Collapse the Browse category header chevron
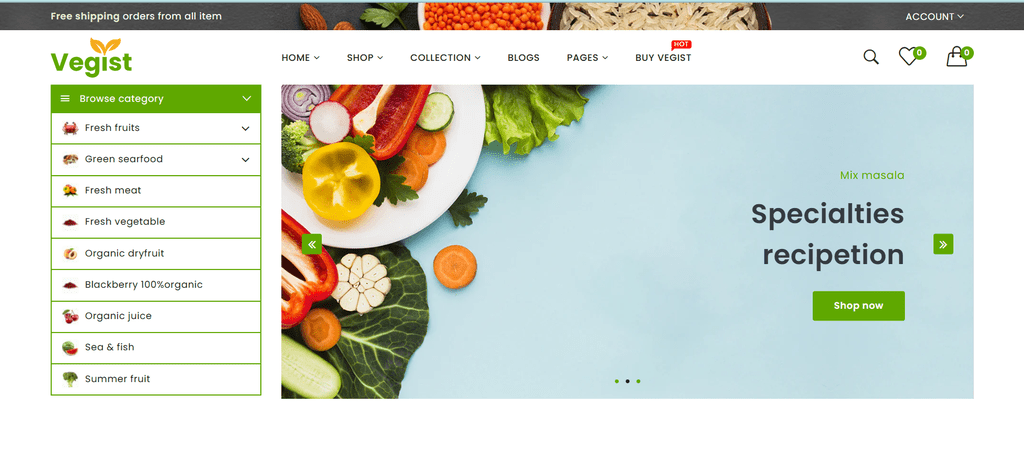 (246, 99)
